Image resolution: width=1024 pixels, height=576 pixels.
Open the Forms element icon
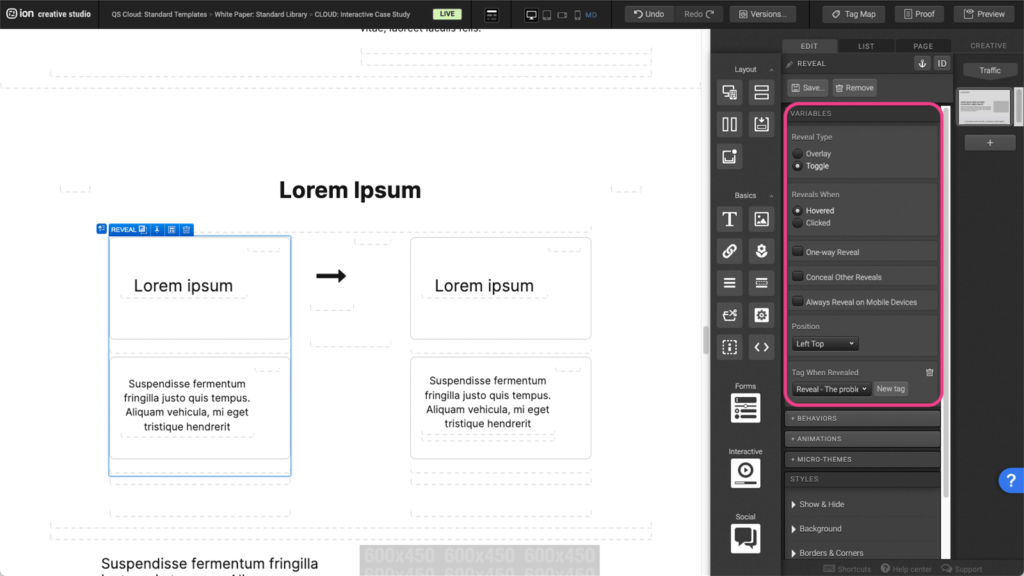click(x=745, y=407)
